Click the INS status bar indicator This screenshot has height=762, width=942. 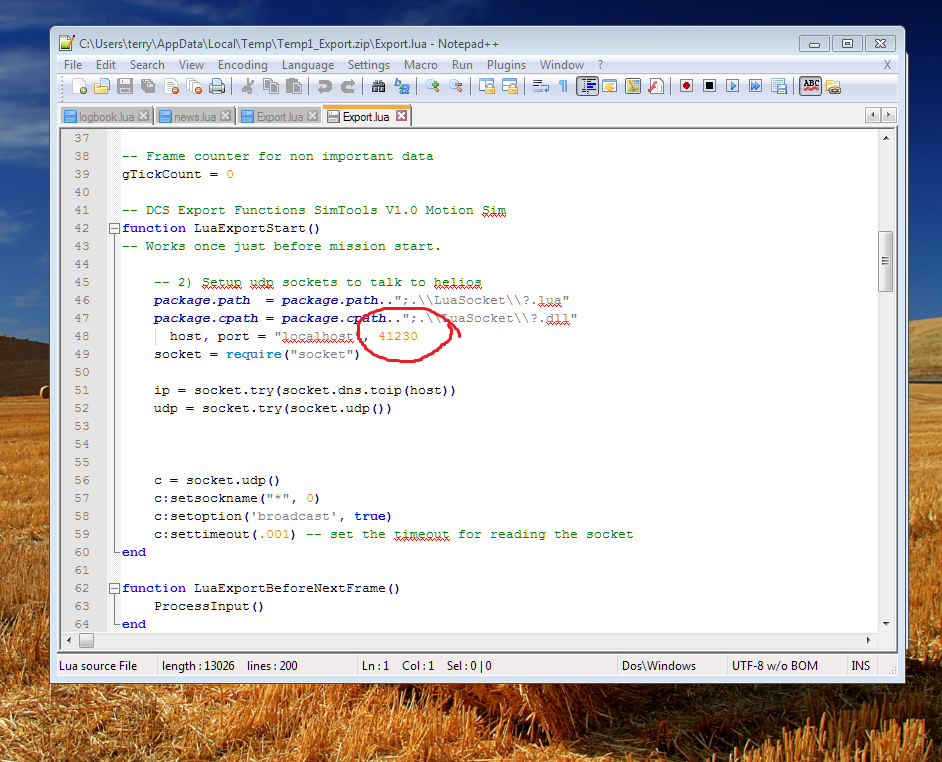click(860, 666)
